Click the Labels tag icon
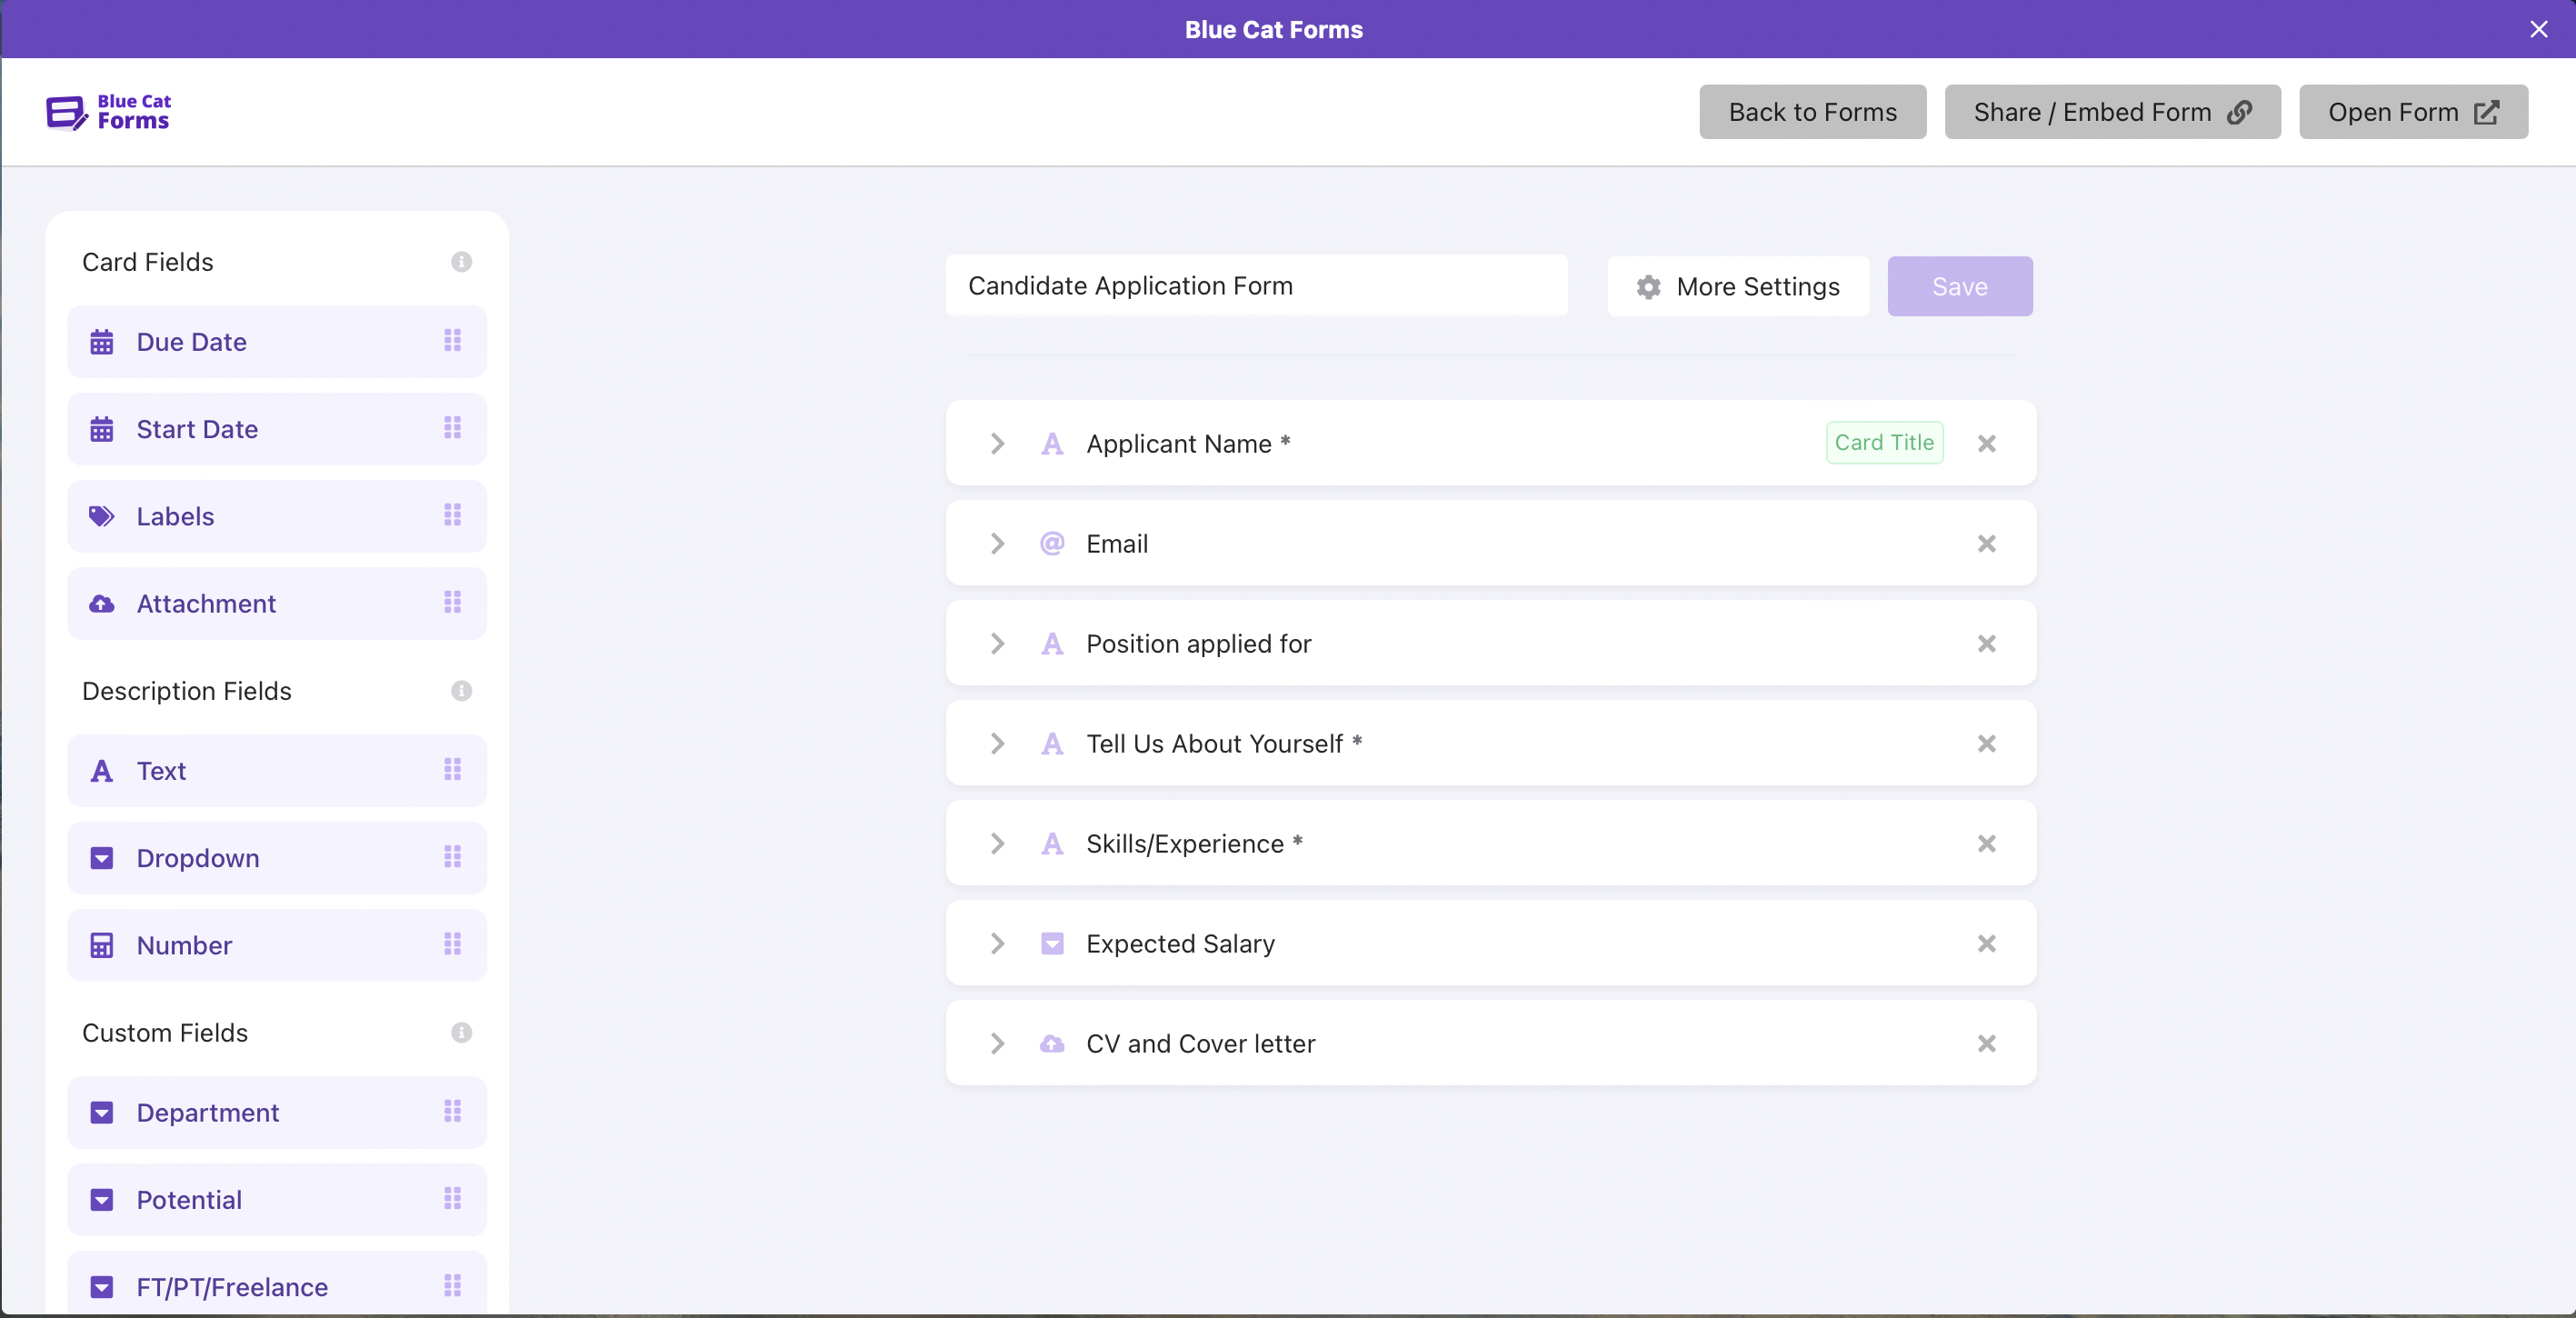 (x=102, y=516)
